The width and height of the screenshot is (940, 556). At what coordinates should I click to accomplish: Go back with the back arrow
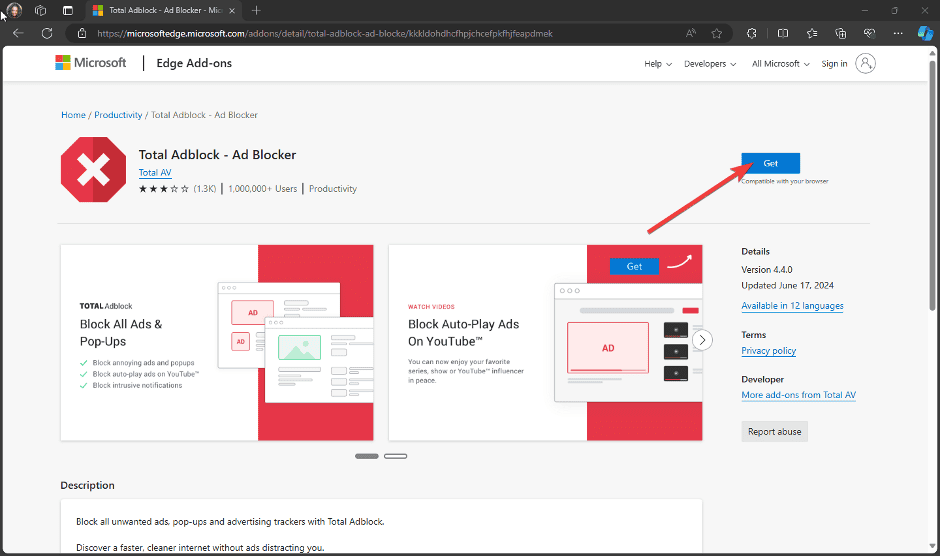coord(18,34)
